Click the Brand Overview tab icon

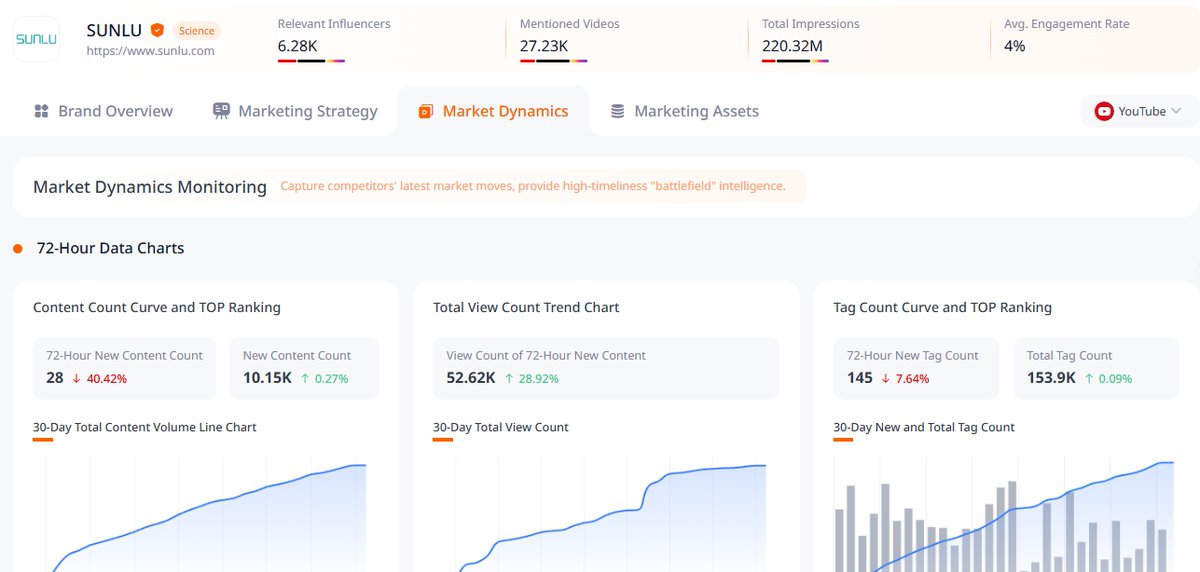[x=41, y=111]
